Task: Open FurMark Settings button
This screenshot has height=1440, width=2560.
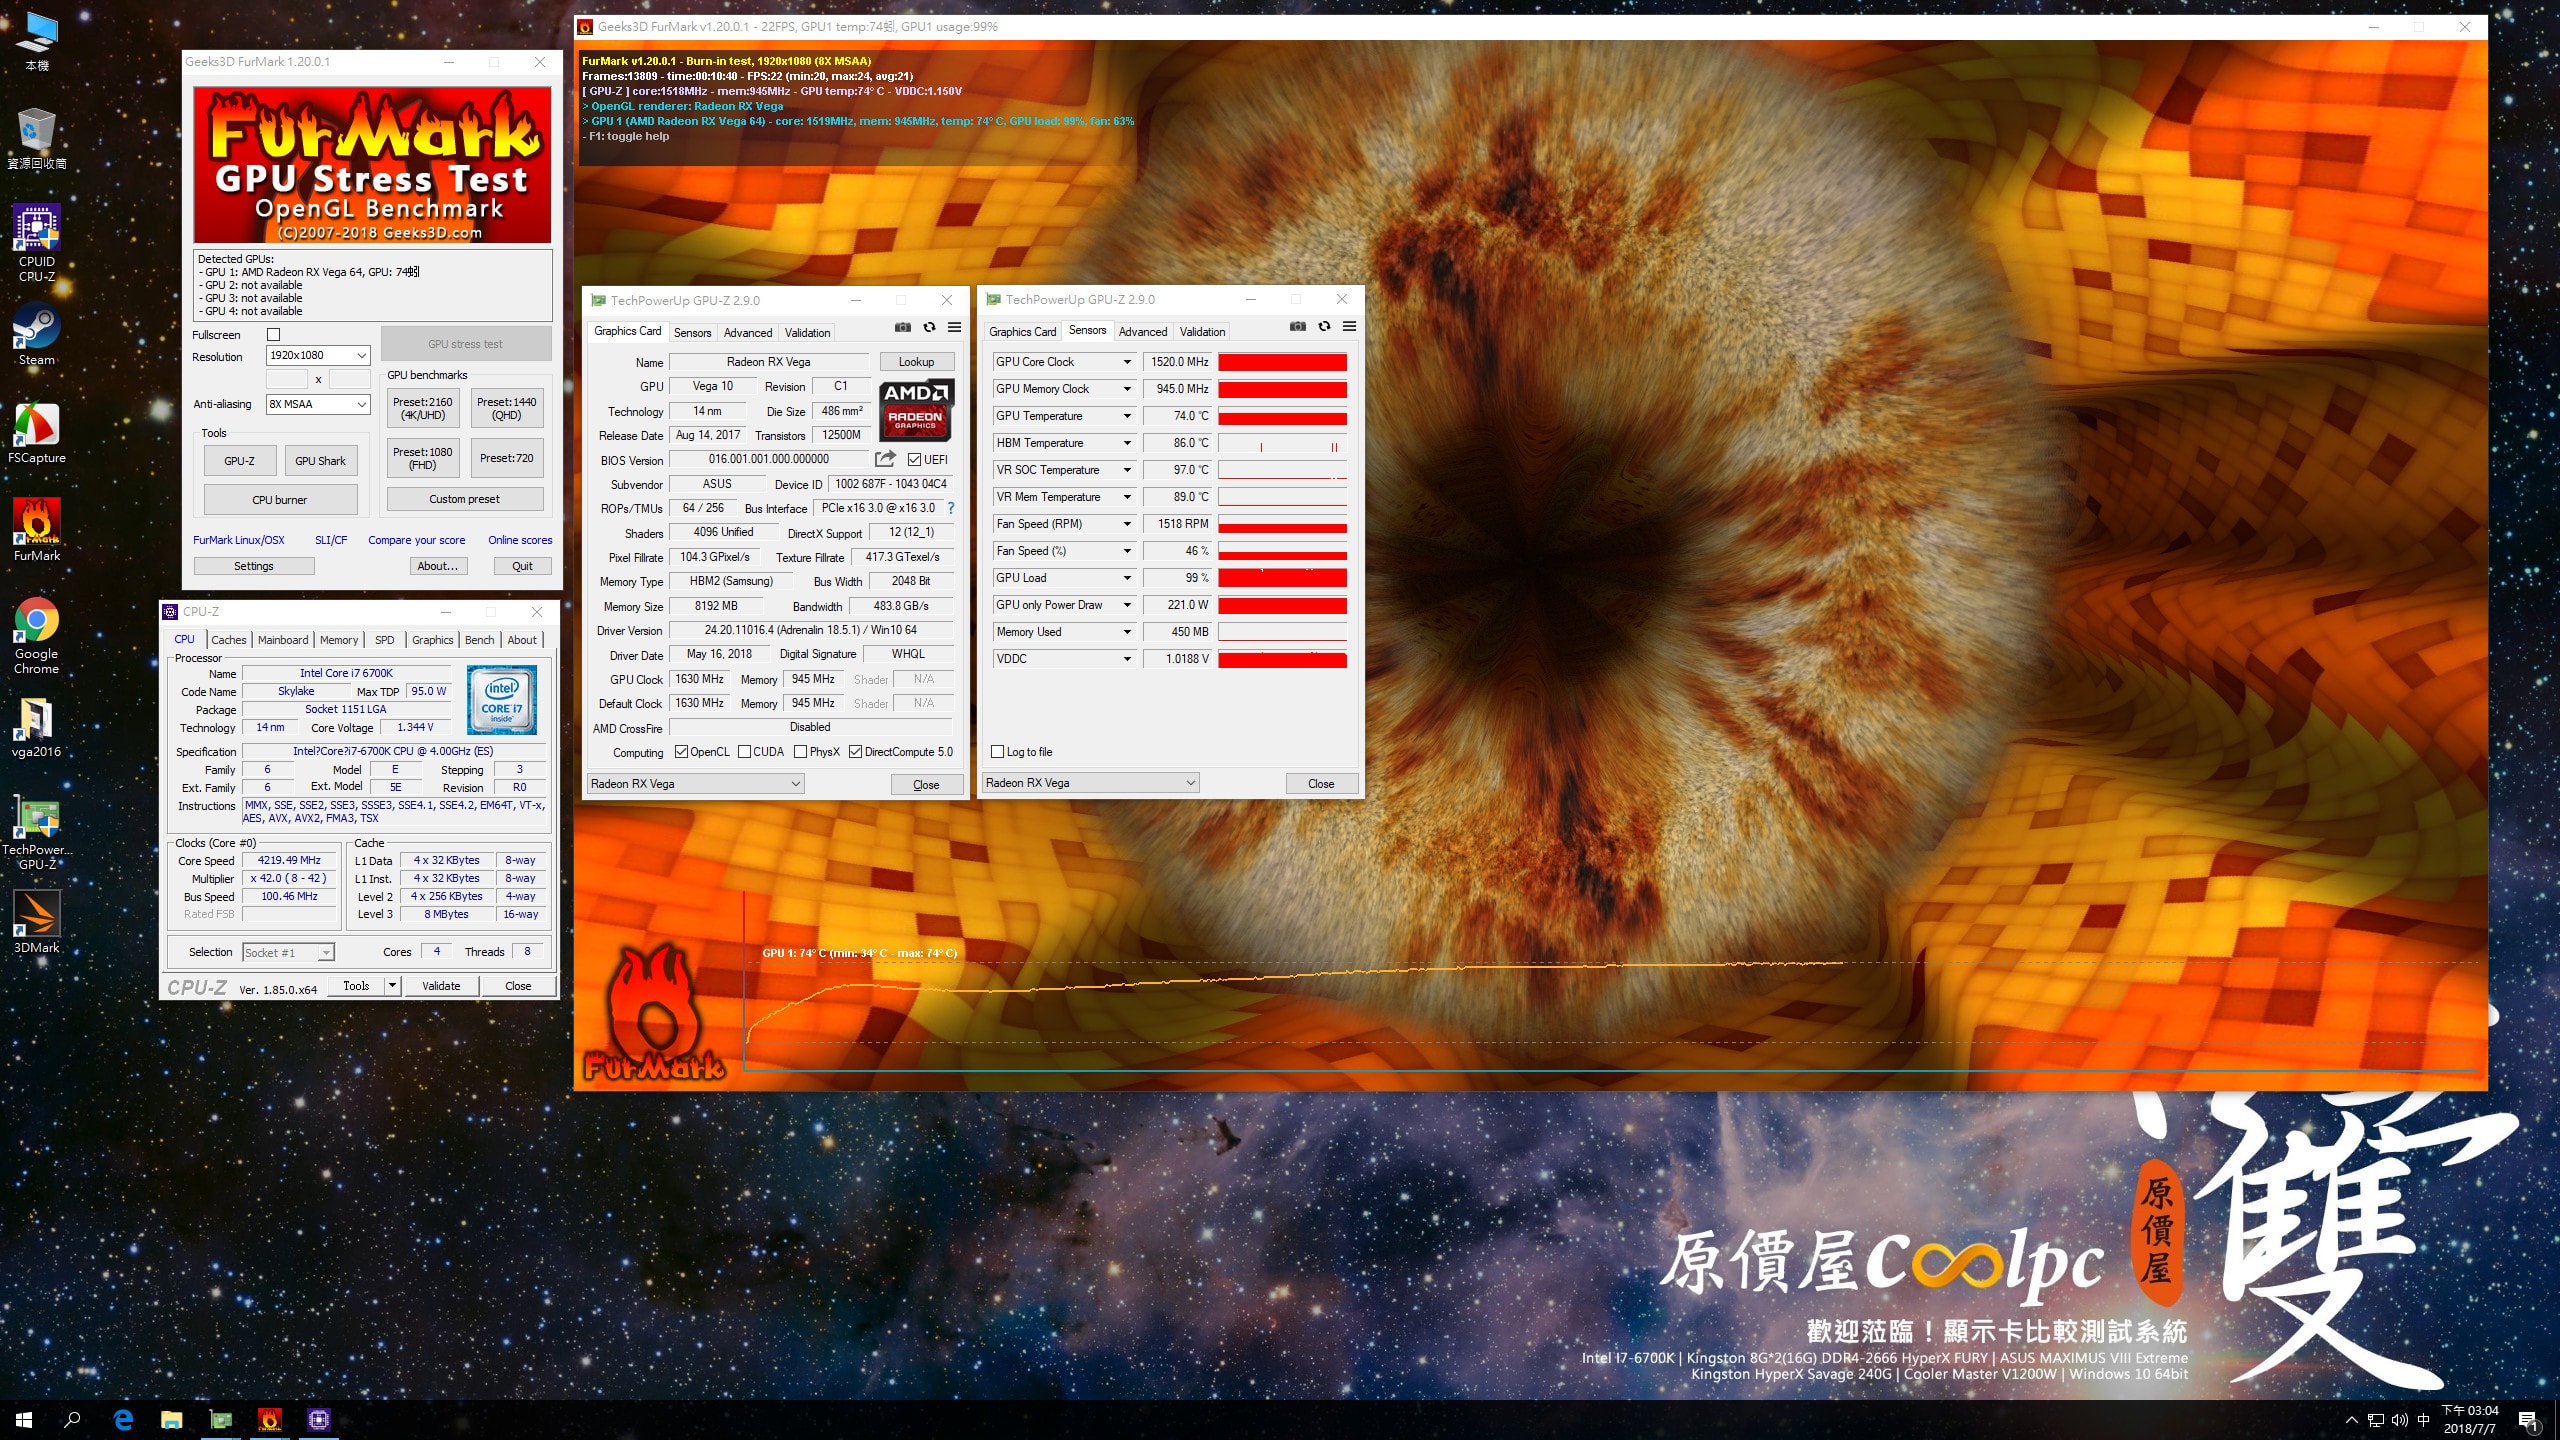Action: (x=254, y=566)
